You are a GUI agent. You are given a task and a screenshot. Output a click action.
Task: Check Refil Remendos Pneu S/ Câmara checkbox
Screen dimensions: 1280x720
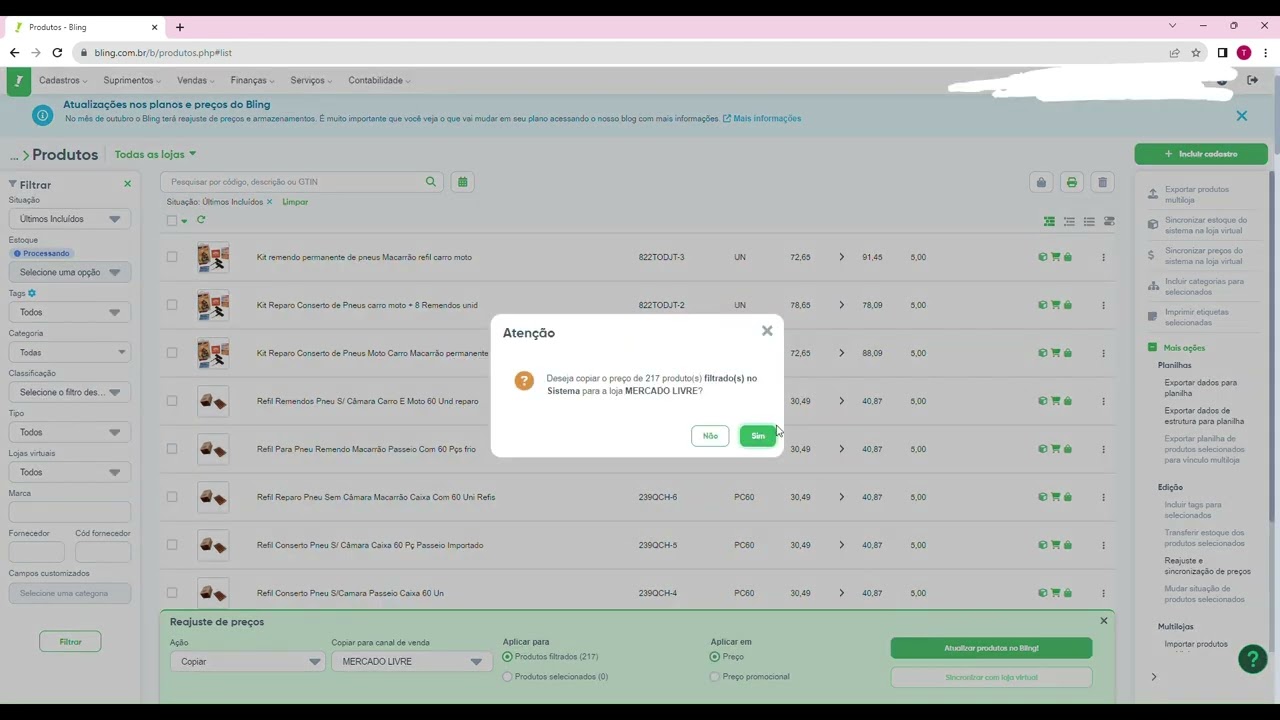pyautogui.click(x=172, y=401)
